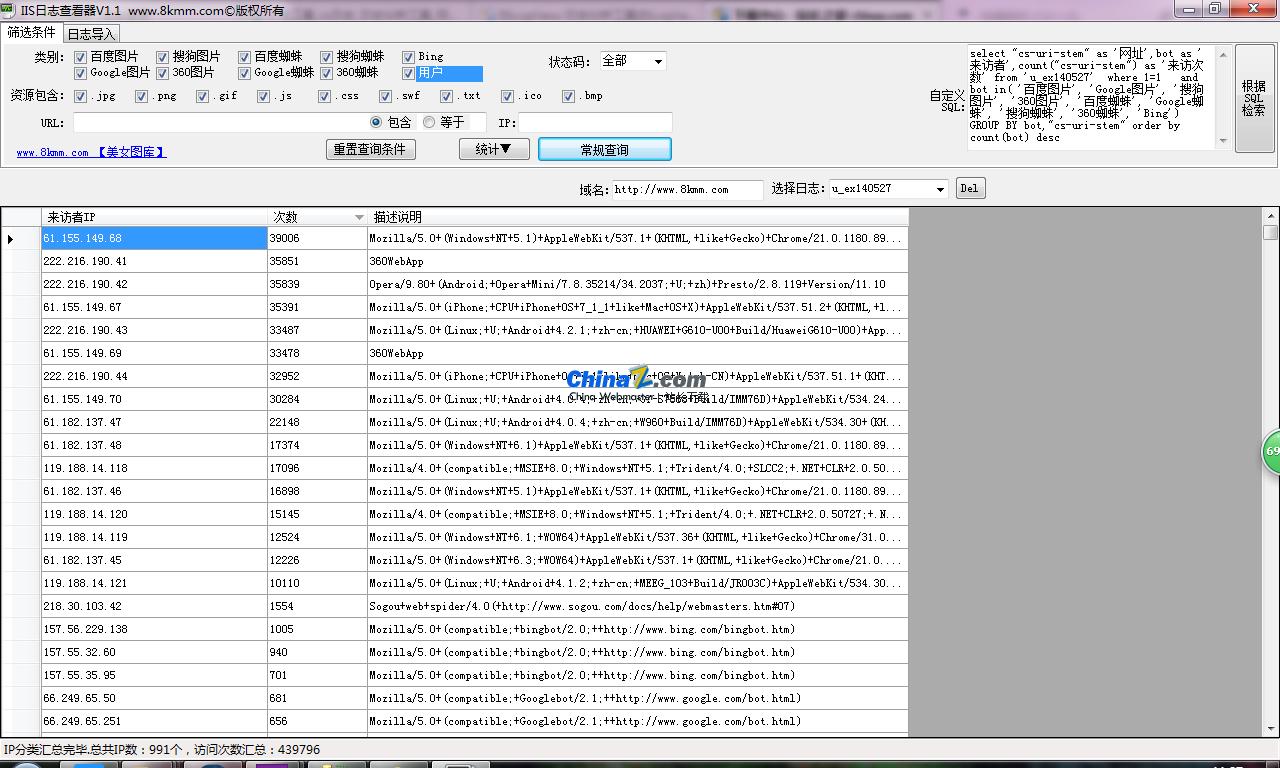Open the 次数 column sort arrow
Viewport: 1280px width, 768px height.
click(359, 217)
